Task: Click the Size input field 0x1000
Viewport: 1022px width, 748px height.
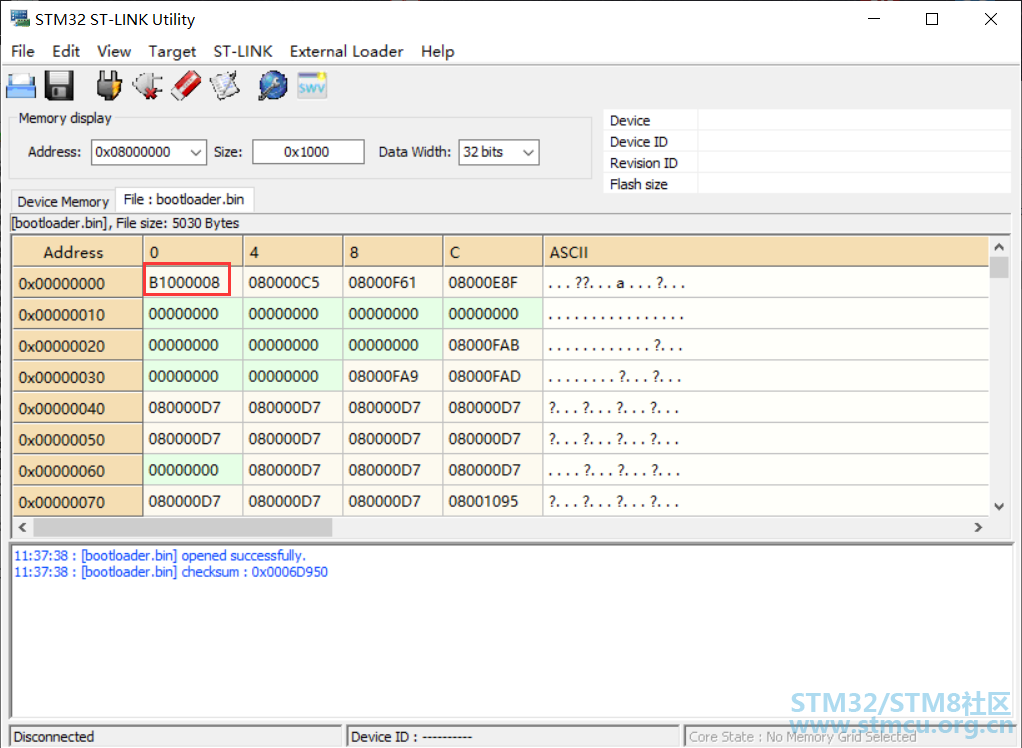Action: pos(308,152)
